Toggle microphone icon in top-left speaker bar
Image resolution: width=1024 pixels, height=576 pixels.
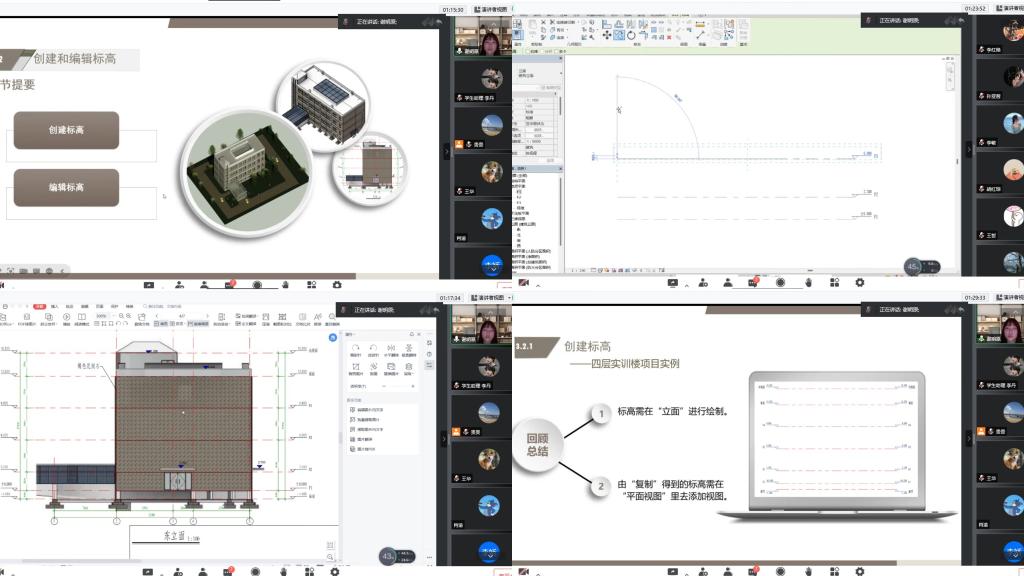pyautogui.click(x=346, y=21)
